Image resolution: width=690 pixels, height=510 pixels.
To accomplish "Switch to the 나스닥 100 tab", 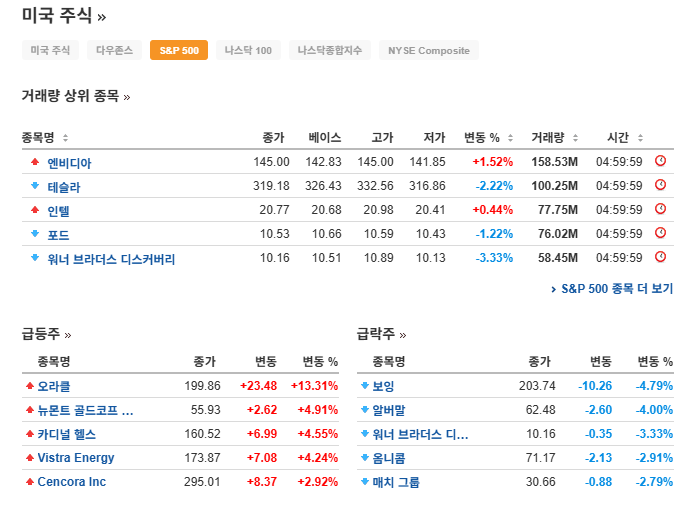I will pos(248,50).
